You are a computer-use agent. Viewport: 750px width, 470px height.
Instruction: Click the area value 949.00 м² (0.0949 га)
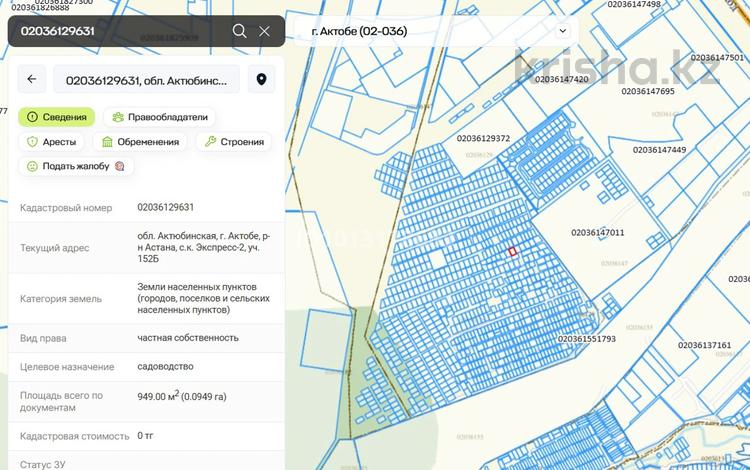pos(182,396)
